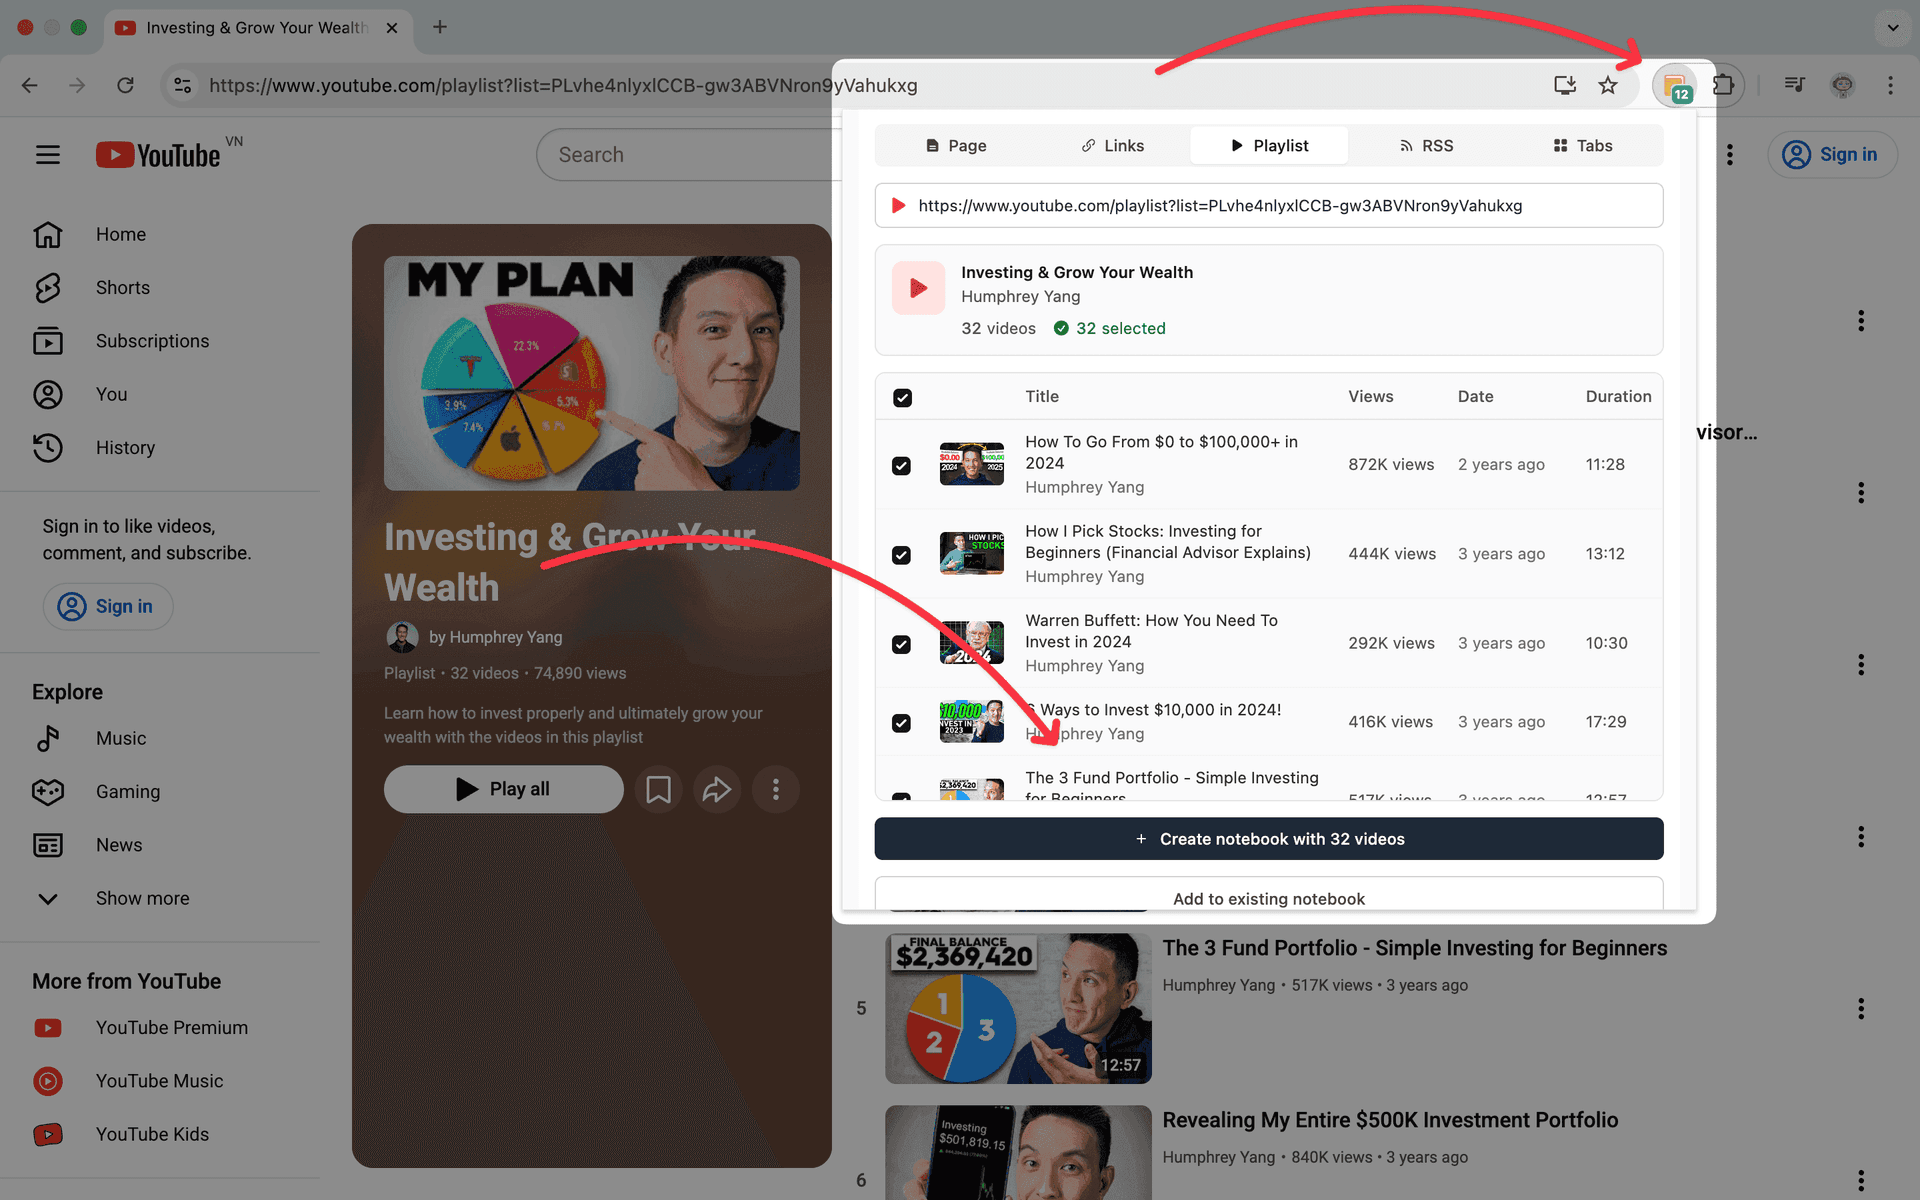Click the install app icon in address bar

click(1564, 85)
